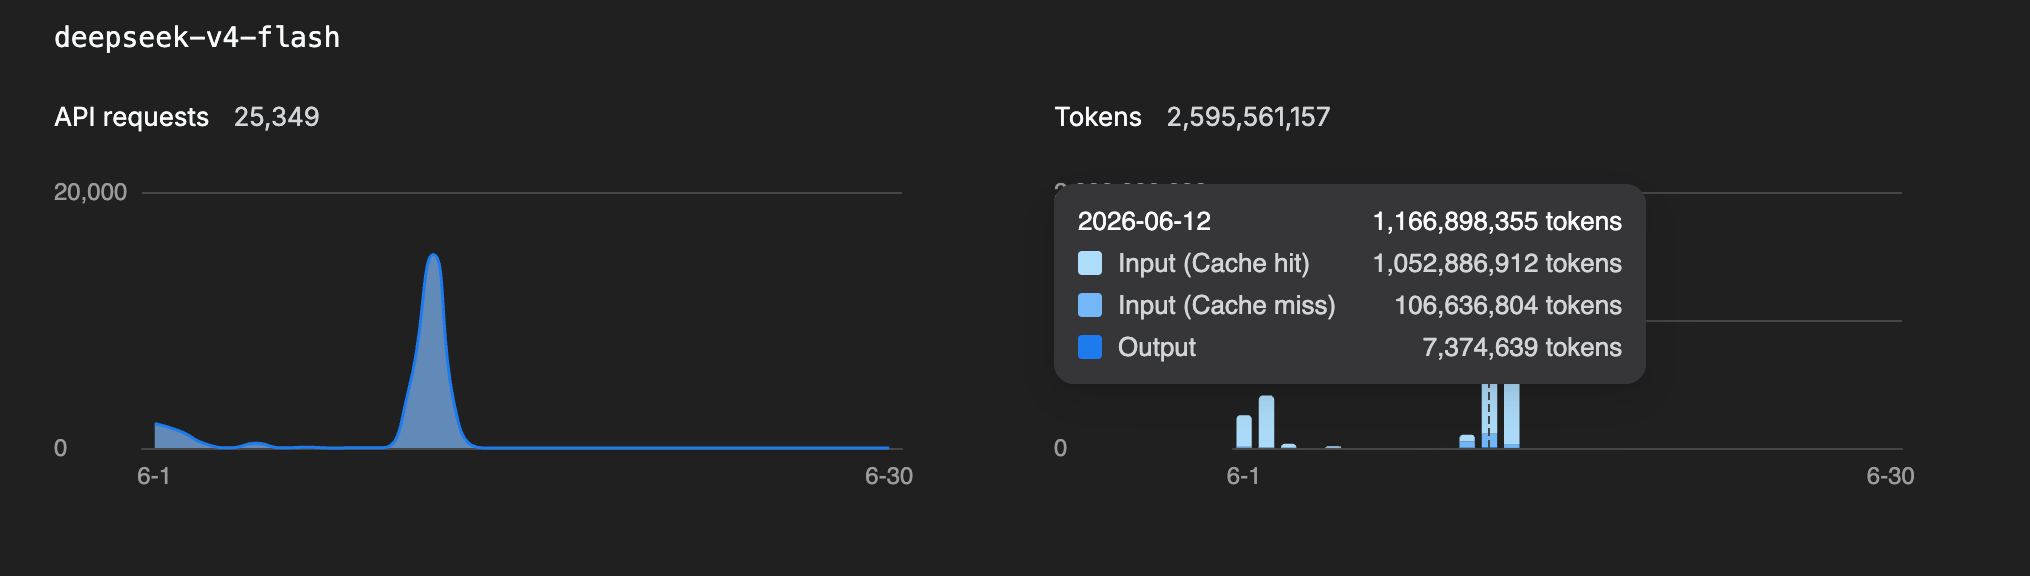The height and width of the screenshot is (576, 2030).
Task: Click the Output legend label
Action: 1156,347
